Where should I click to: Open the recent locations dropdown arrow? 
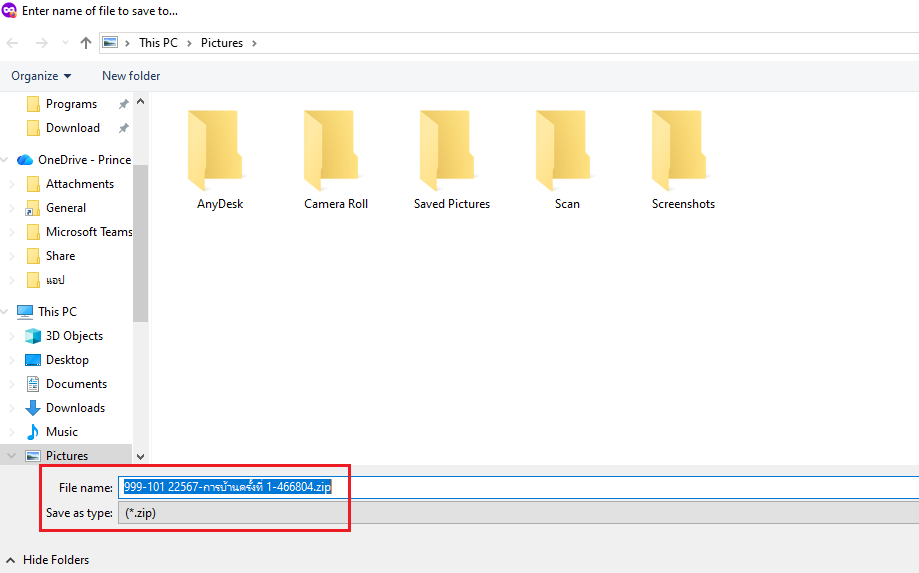65,43
